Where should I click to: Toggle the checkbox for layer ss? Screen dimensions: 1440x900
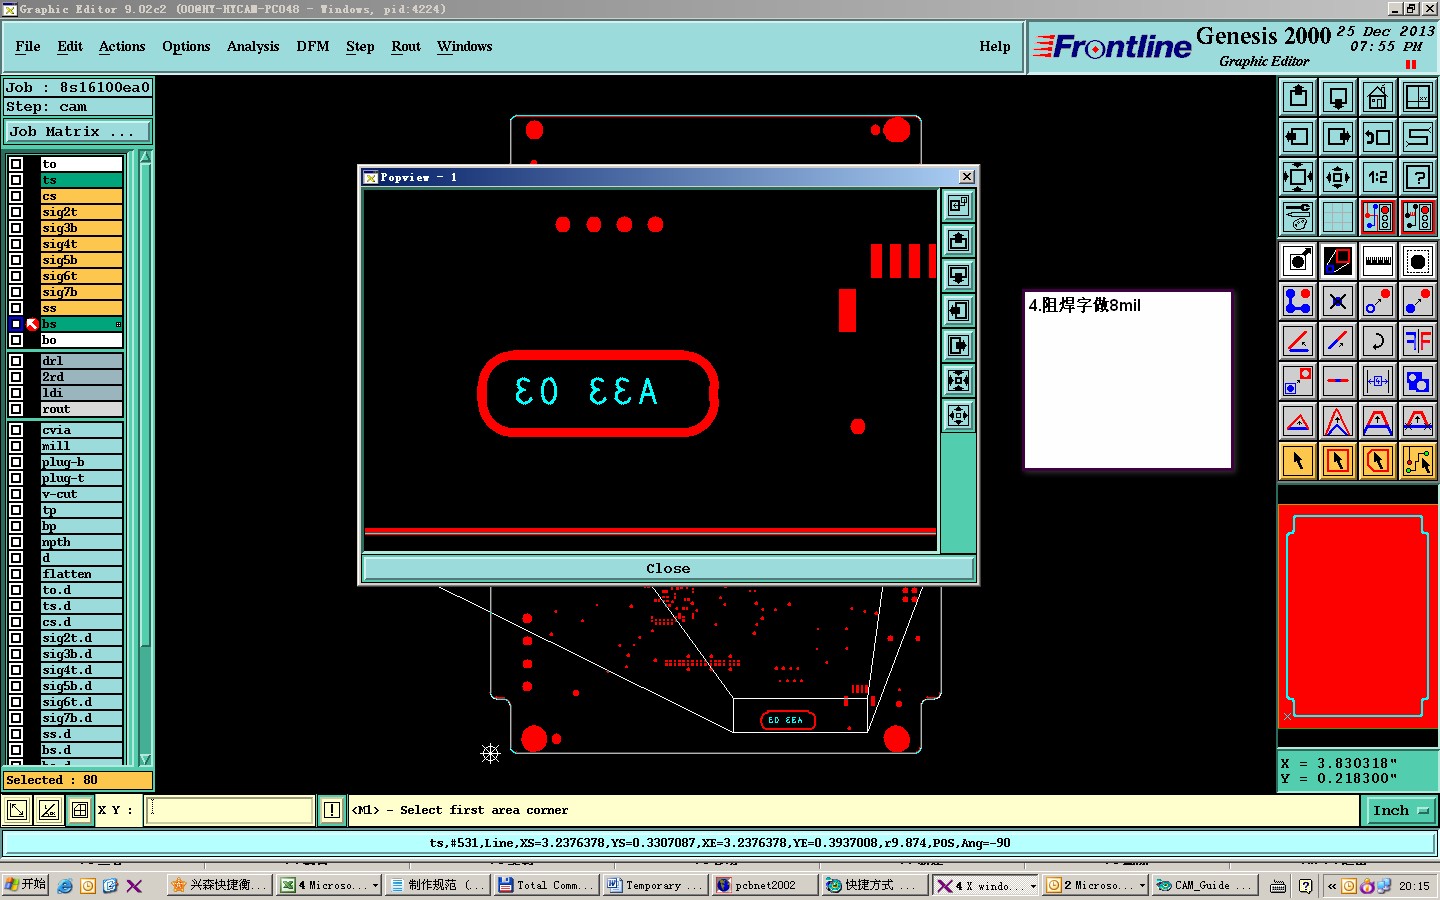point(16,308)
